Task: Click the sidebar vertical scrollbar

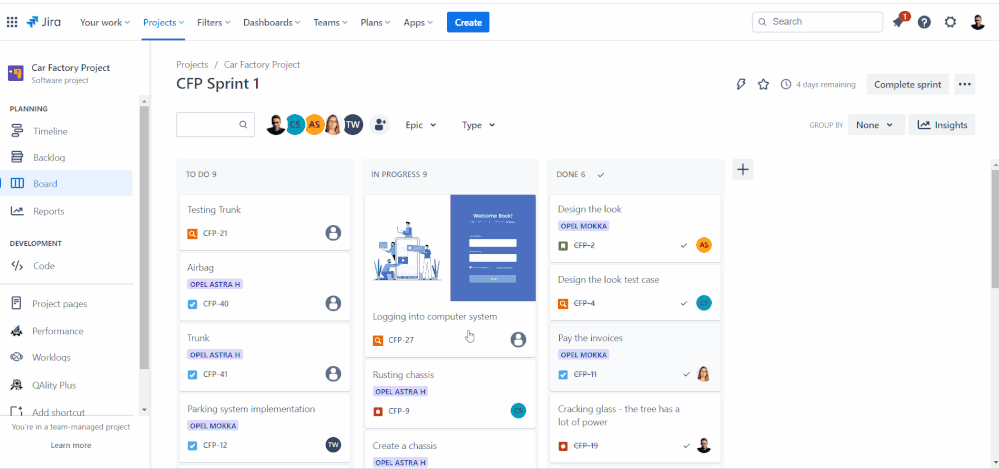Action: coord(144,238)
